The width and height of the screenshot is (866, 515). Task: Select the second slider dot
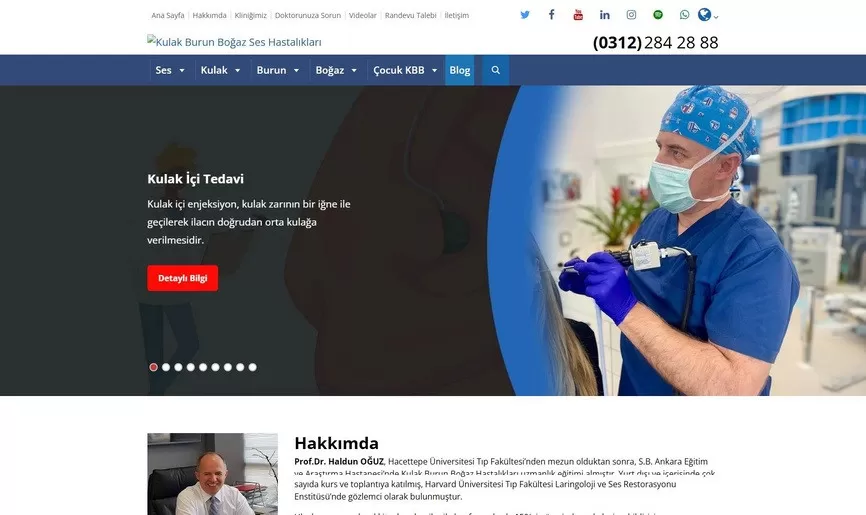[x=166, y=367]
